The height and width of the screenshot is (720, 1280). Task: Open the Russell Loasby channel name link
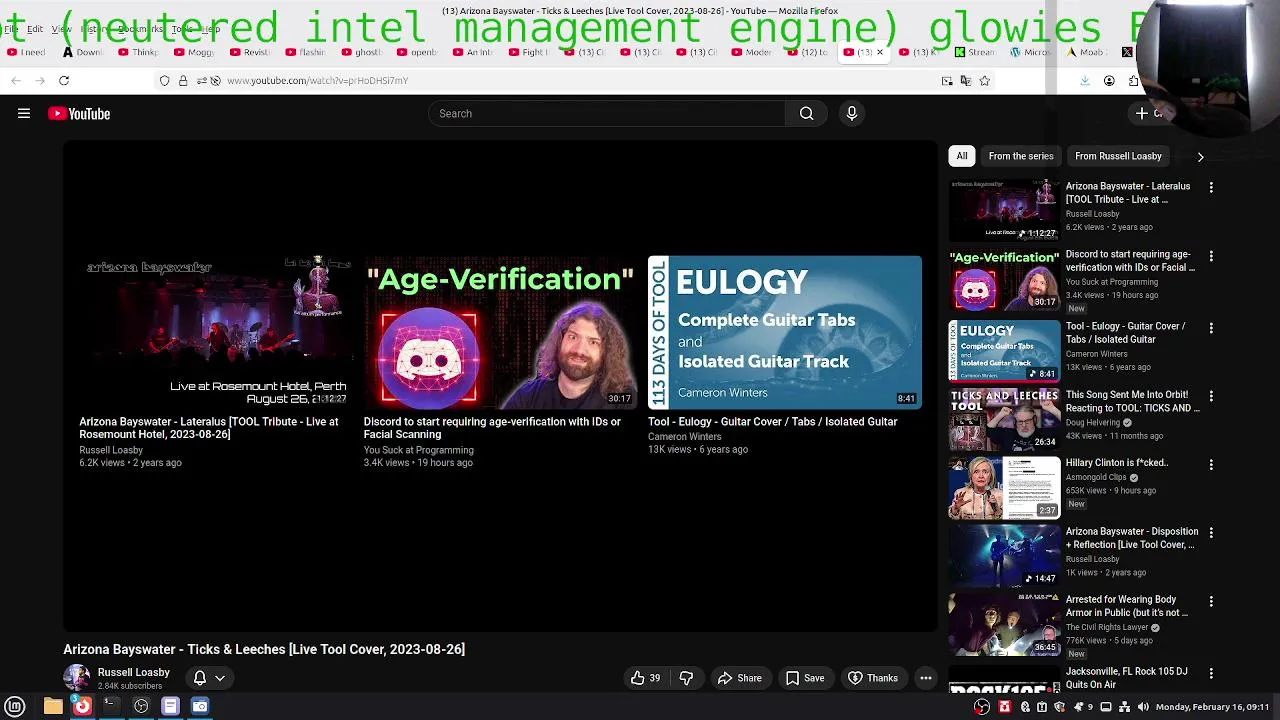(x=133, y=672)
